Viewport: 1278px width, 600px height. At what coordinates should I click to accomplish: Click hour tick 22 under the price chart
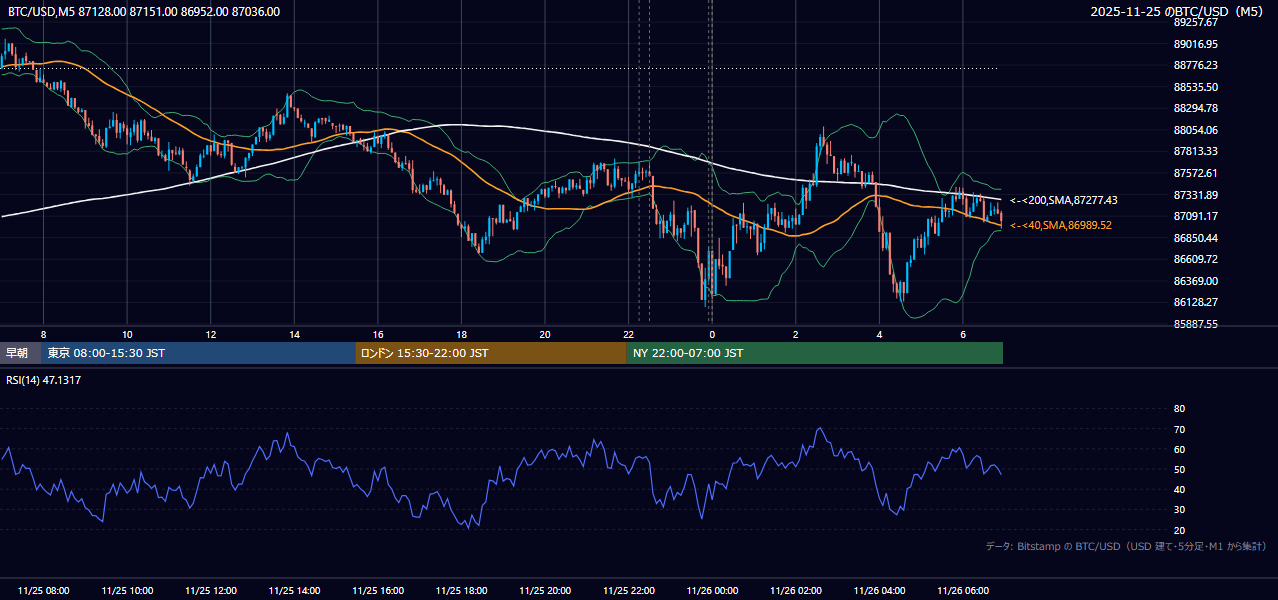click(628, 334)
